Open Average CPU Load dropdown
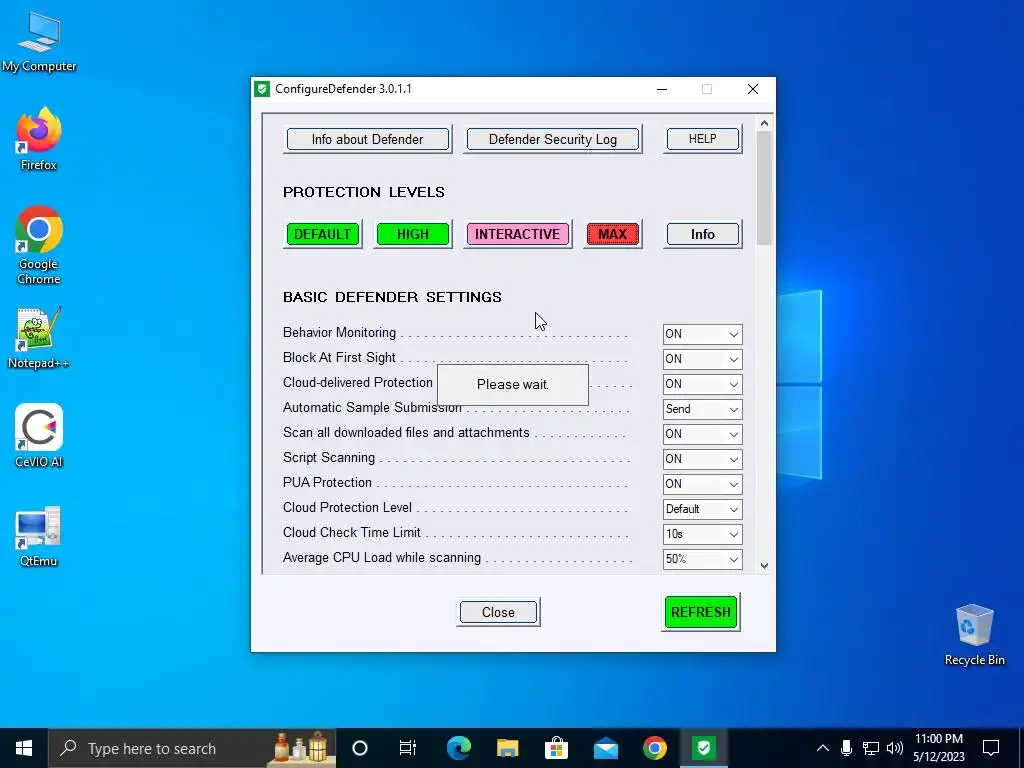The height and width of the screenshot is (768, 1024). point(703,559)
